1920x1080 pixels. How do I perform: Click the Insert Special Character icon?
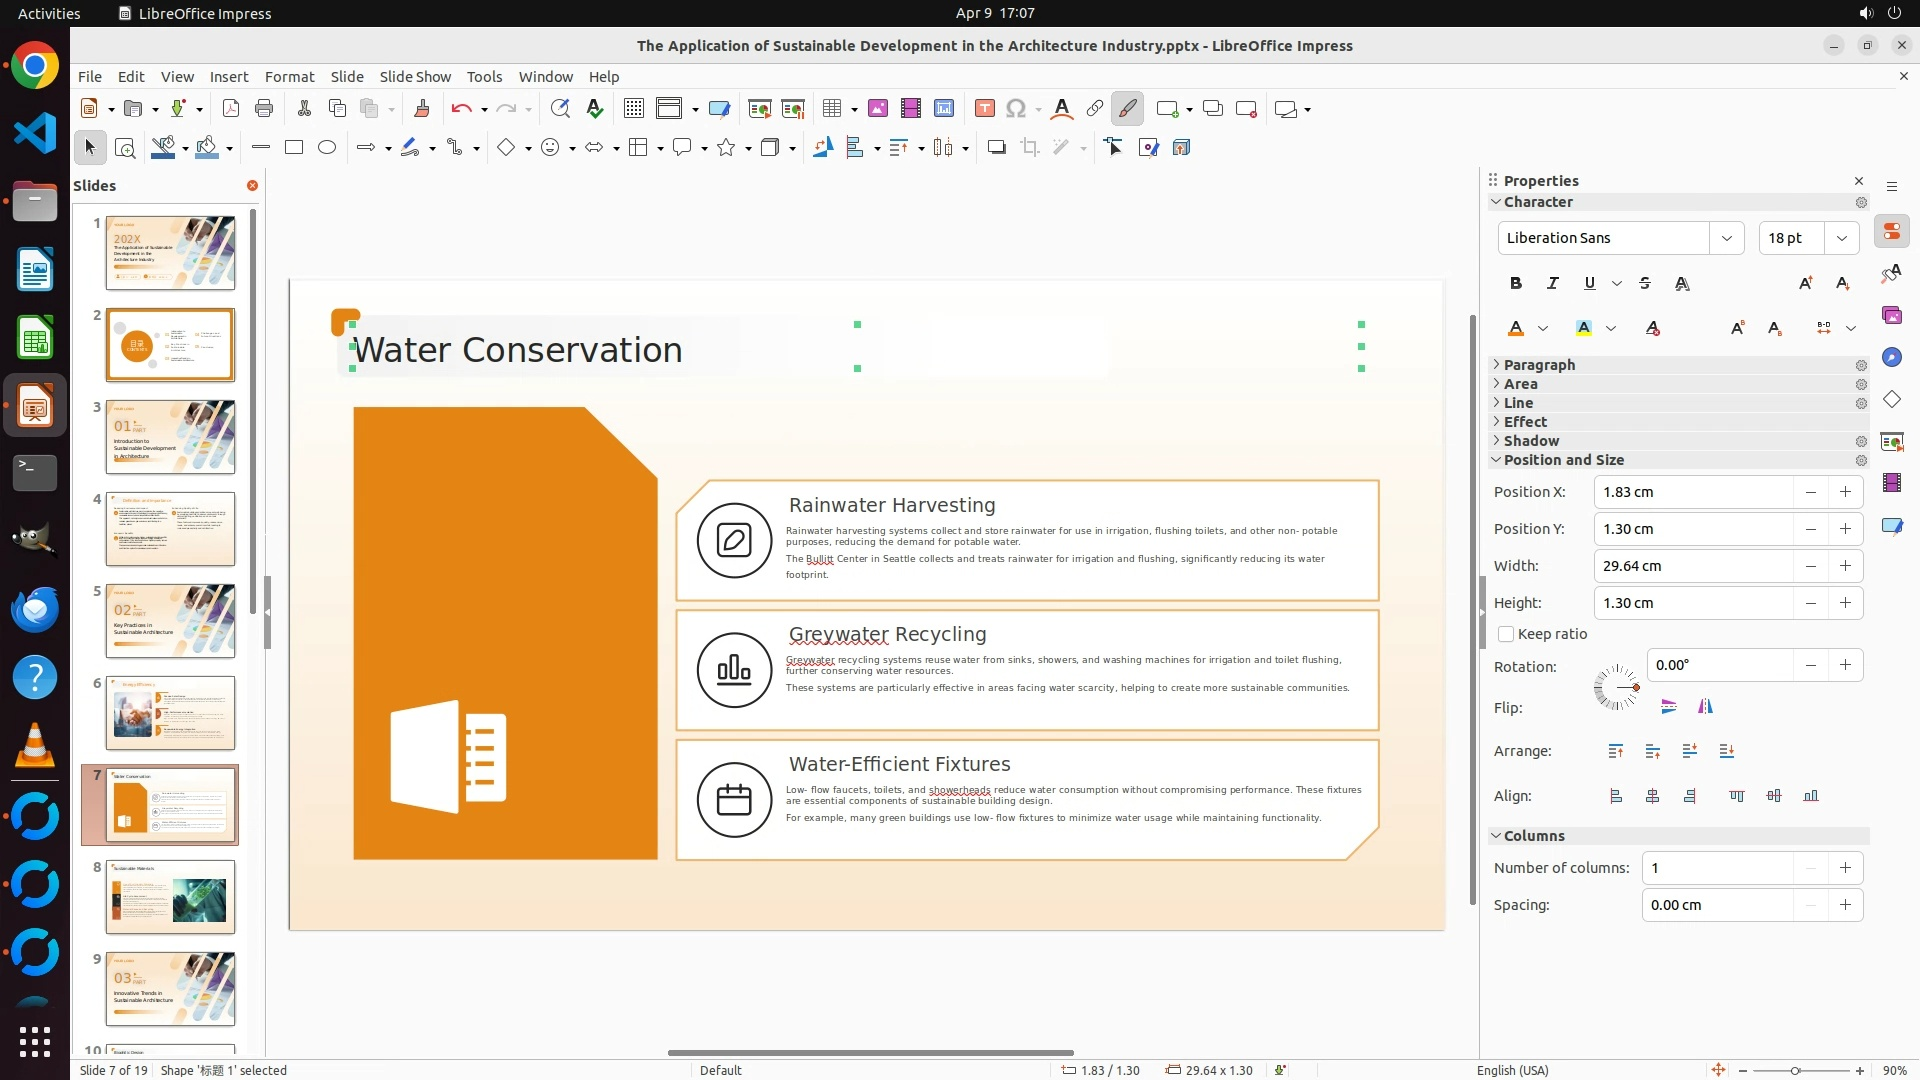1016,109
